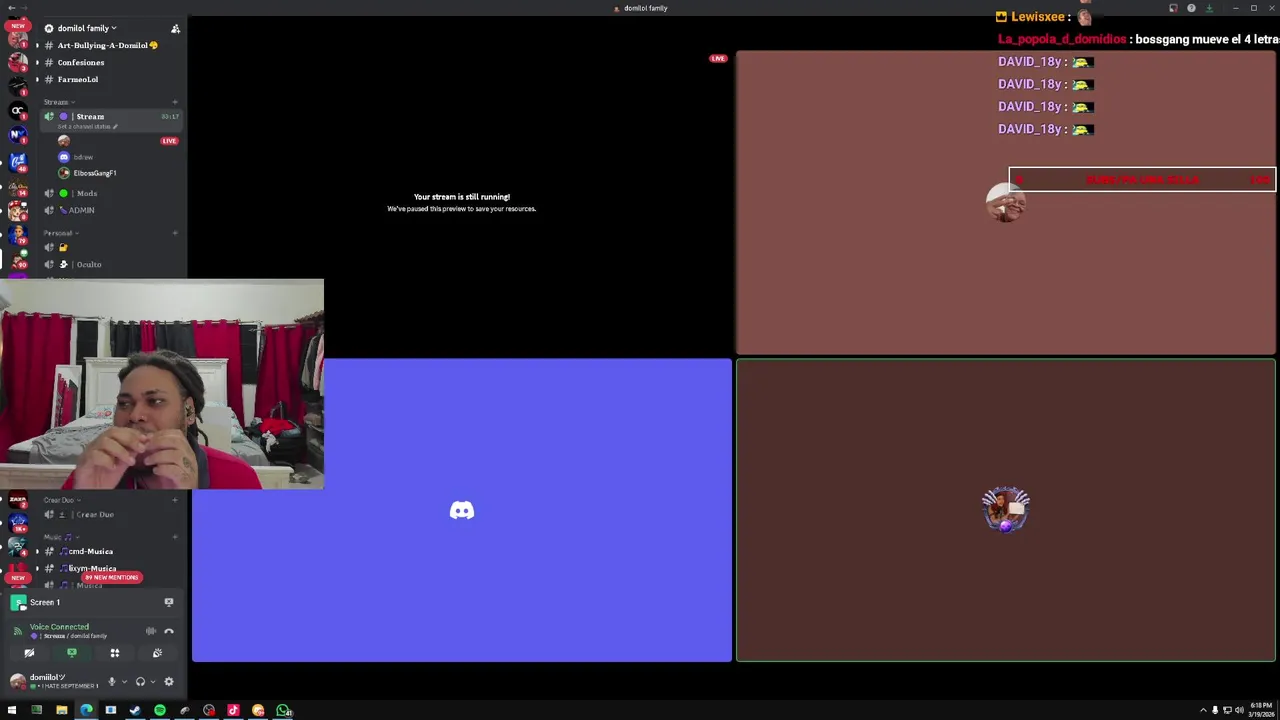Open input device options arrow

(124, 682)
